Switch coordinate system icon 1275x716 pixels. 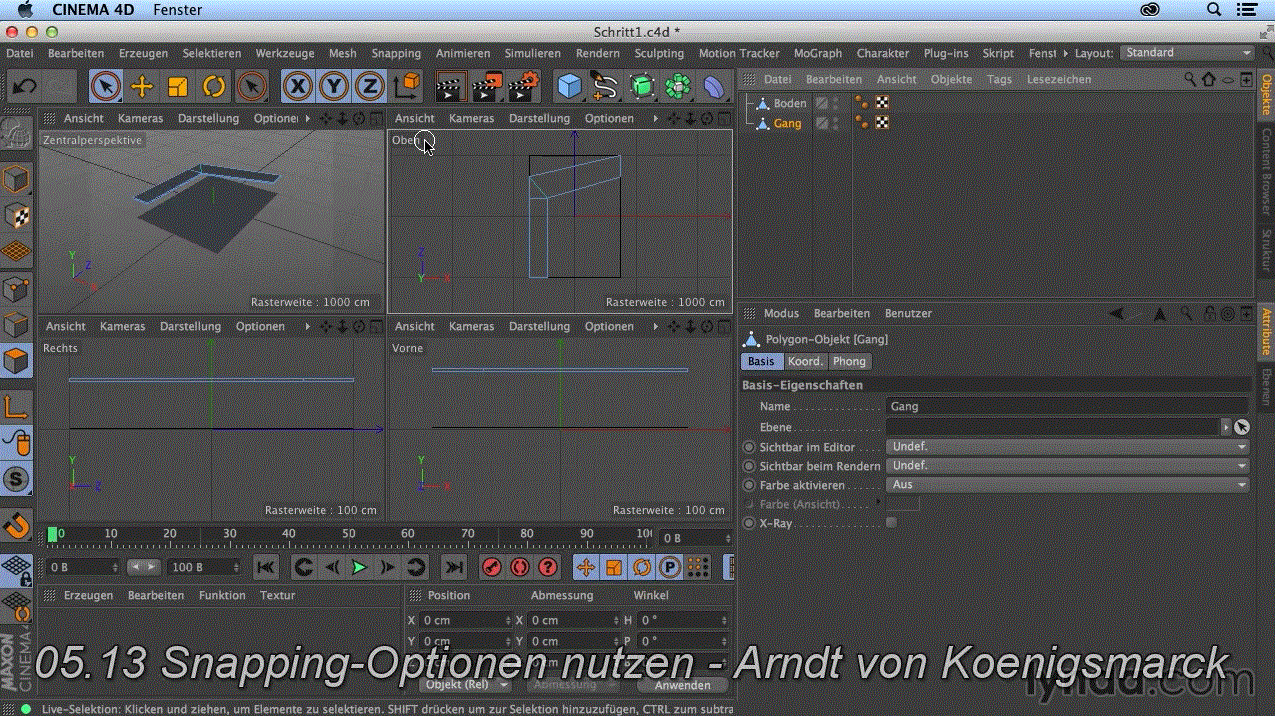406,87
